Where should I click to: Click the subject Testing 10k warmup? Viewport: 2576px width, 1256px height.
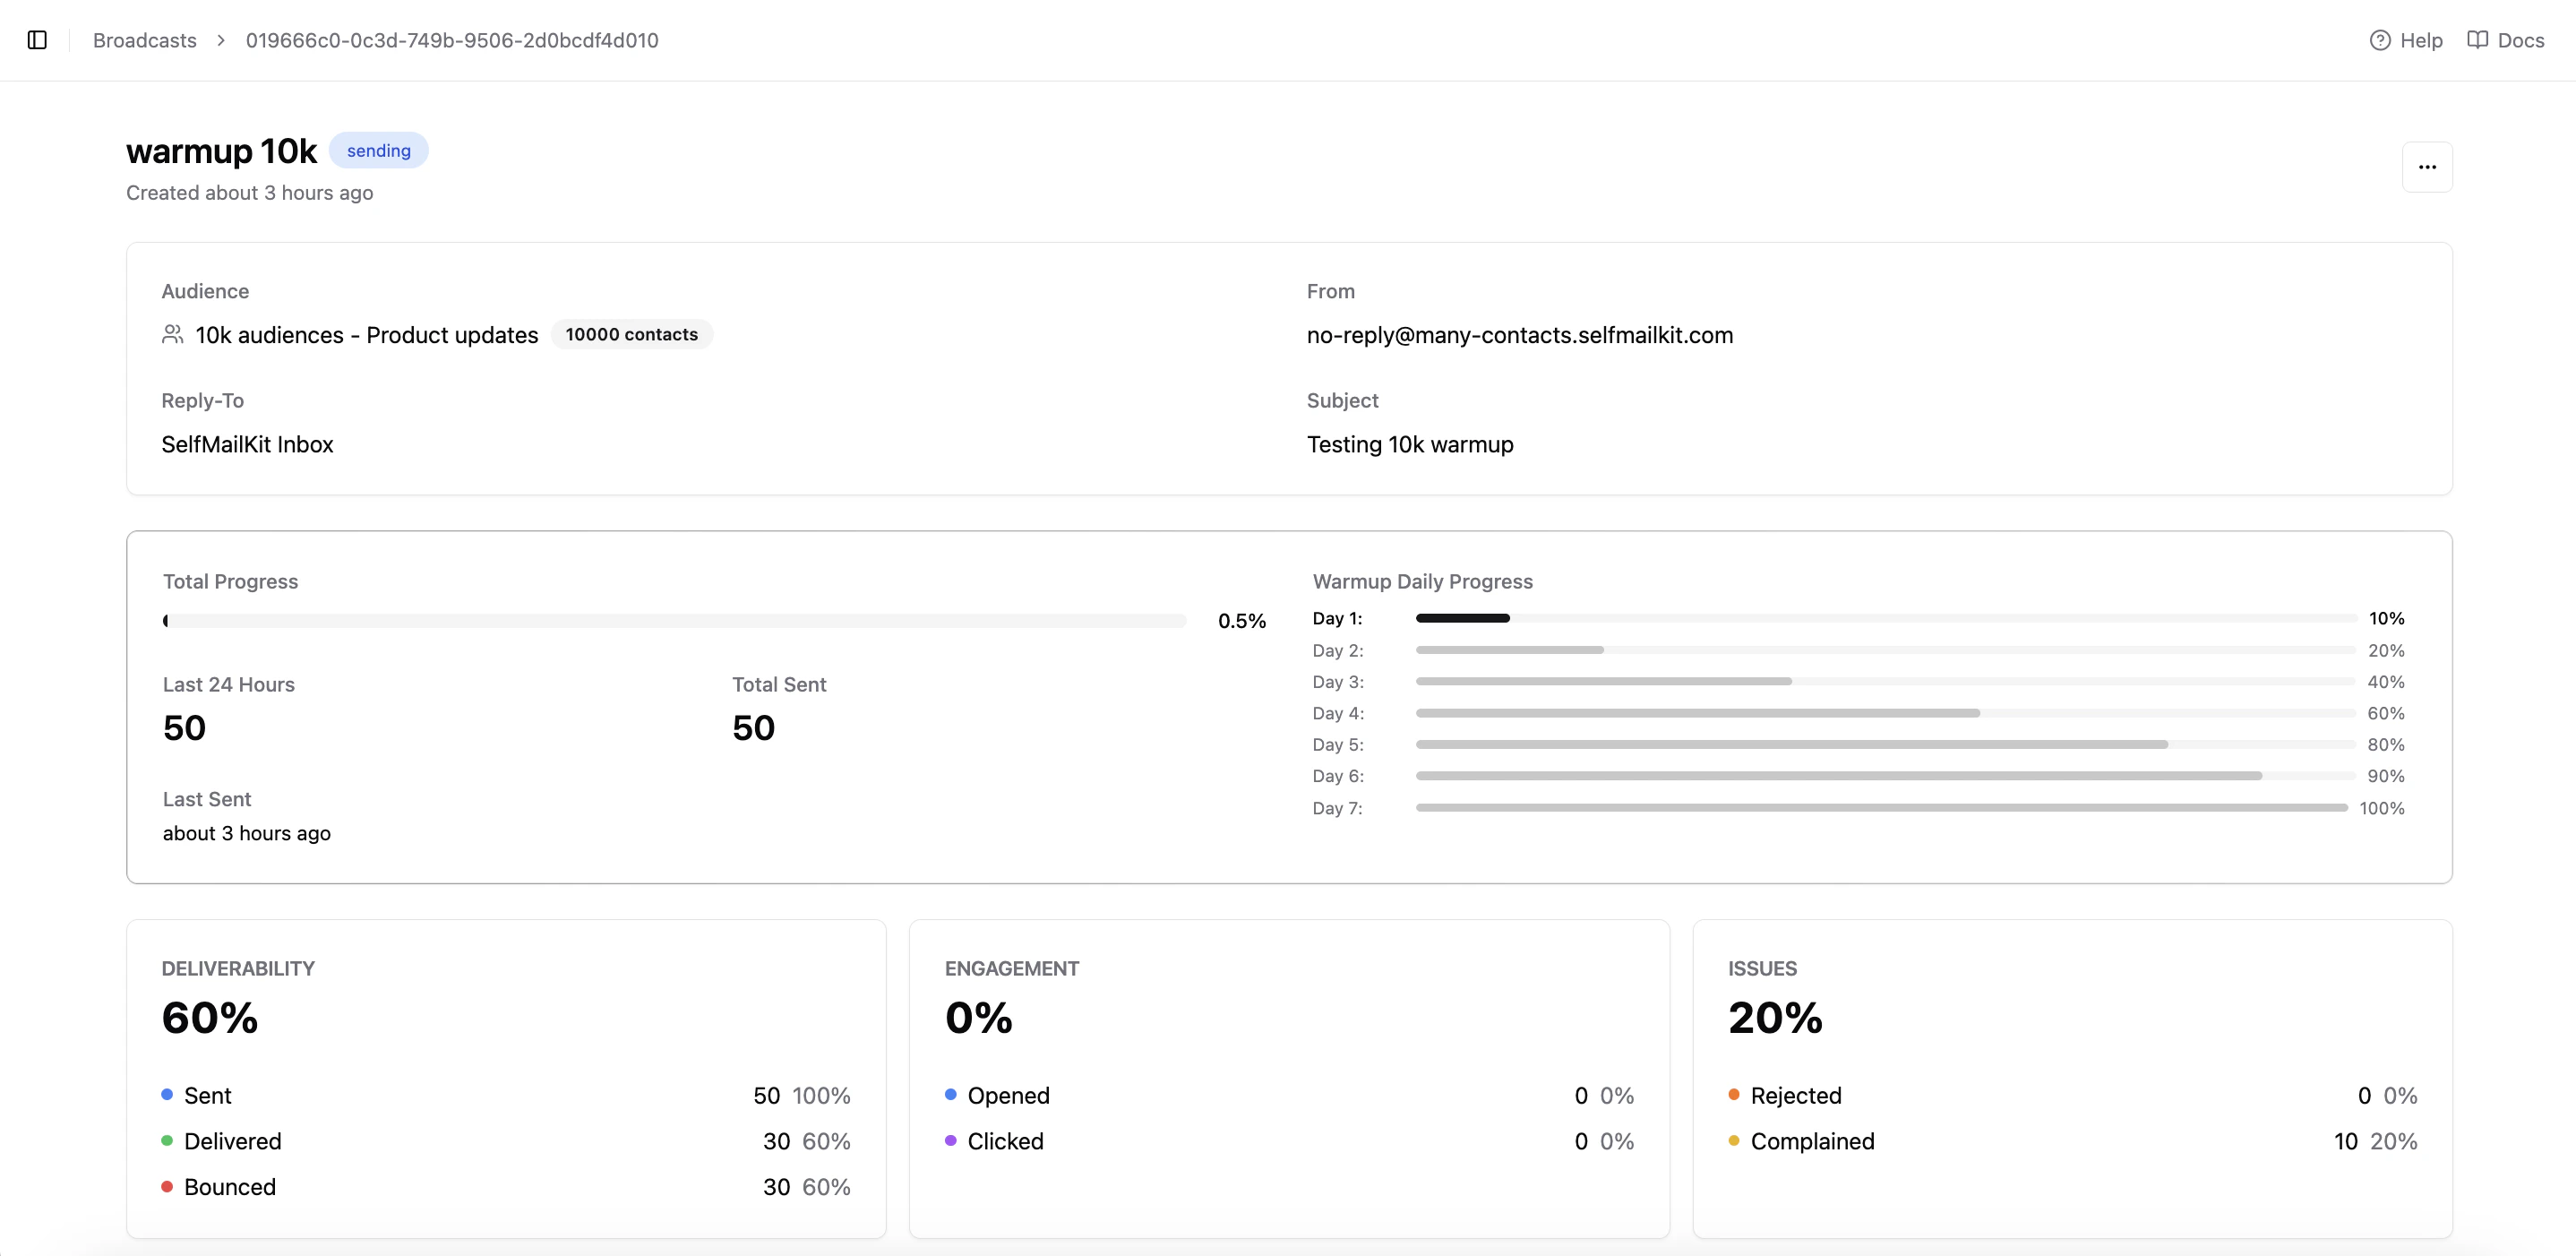click(x=1409, y=444)
